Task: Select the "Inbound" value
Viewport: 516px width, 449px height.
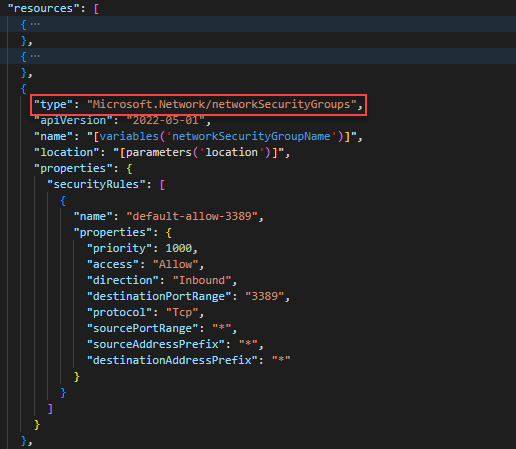Action: coord(202,280)
